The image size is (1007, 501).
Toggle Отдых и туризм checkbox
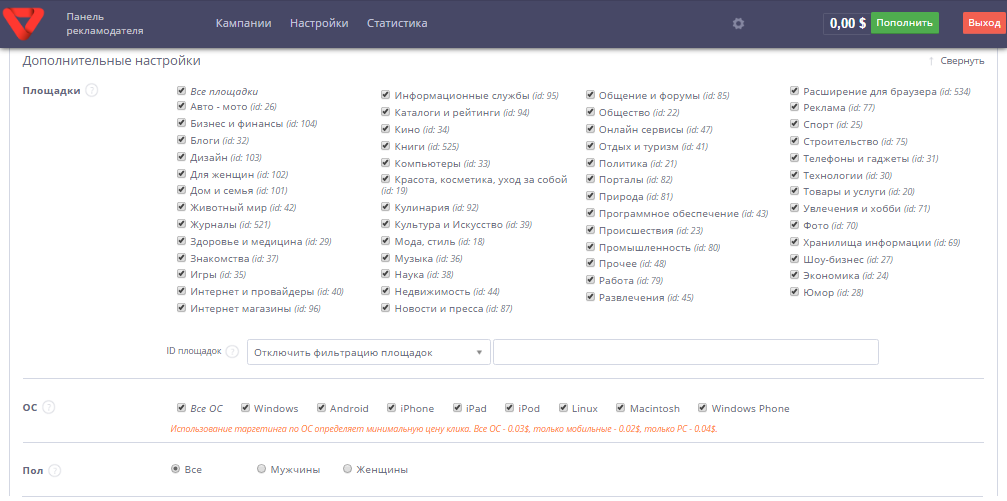[590, 146]
